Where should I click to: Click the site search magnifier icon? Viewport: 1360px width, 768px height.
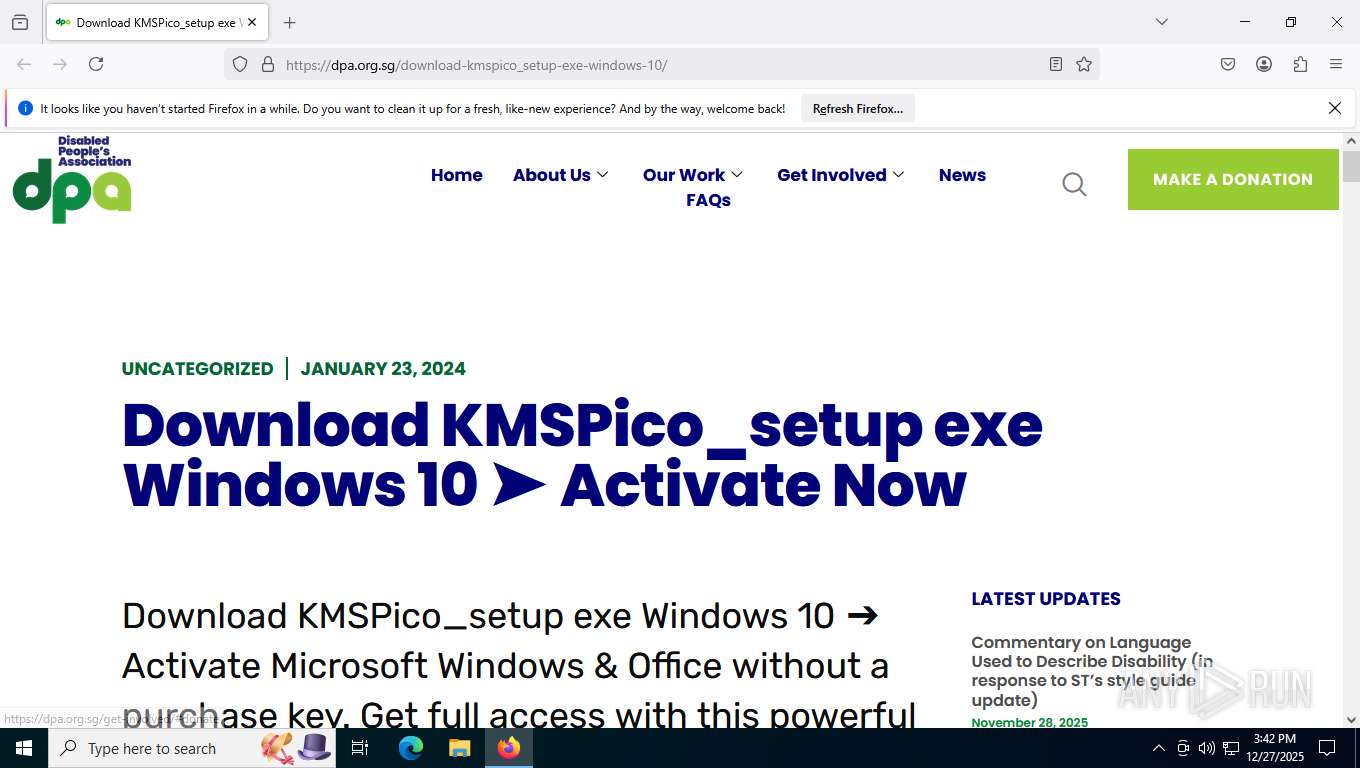click(x=1074, y=184)
